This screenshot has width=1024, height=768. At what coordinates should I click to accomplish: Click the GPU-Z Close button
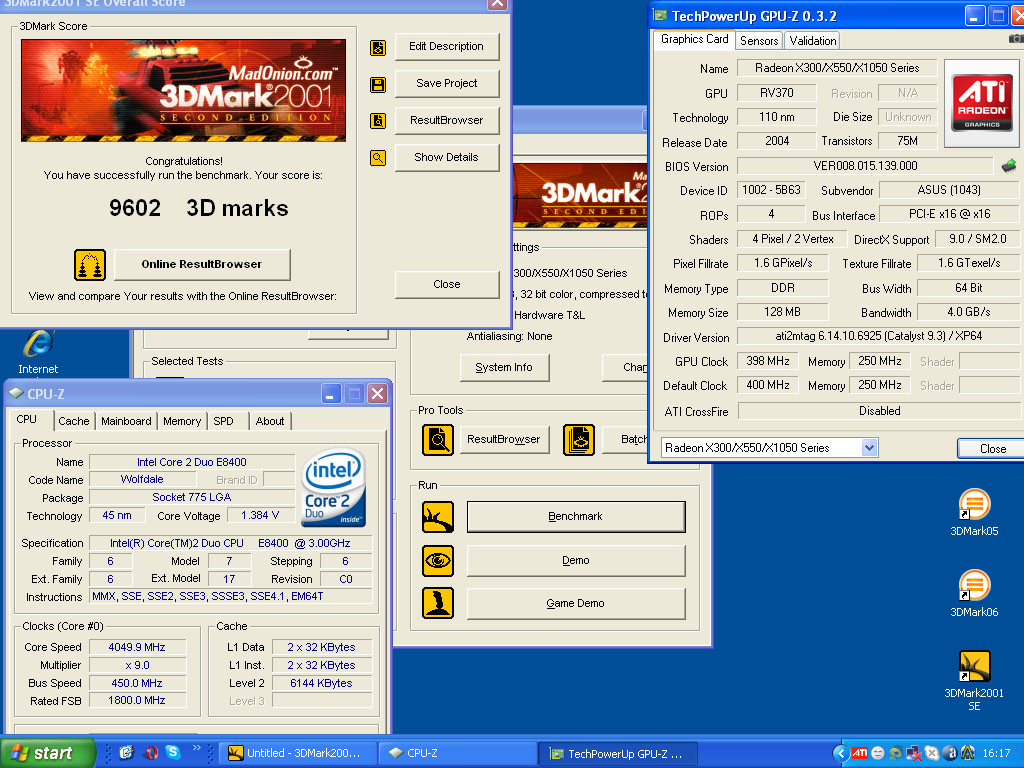(991, 449)
